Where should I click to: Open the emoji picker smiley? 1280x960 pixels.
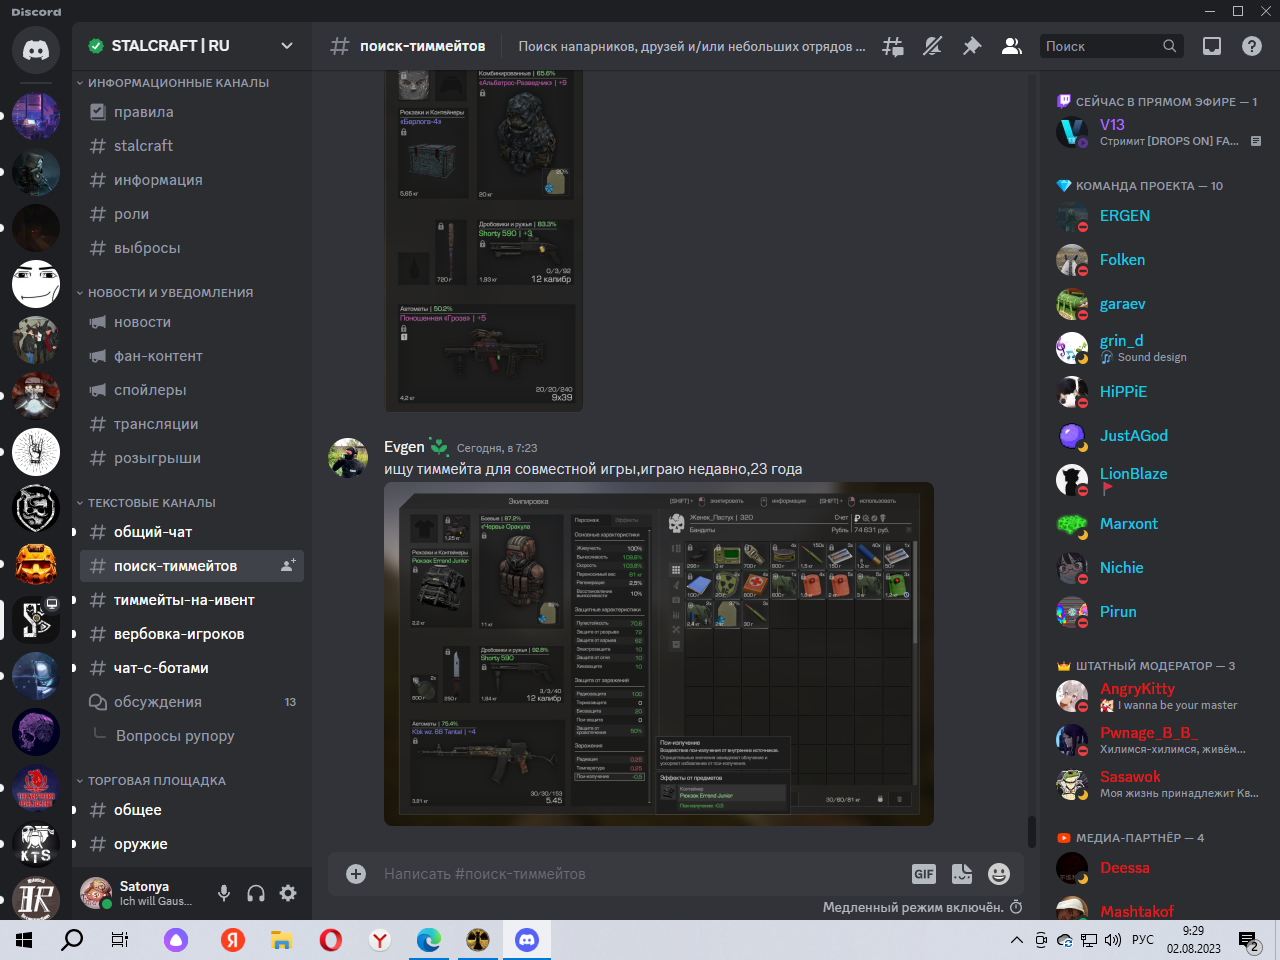click(999, 874)
